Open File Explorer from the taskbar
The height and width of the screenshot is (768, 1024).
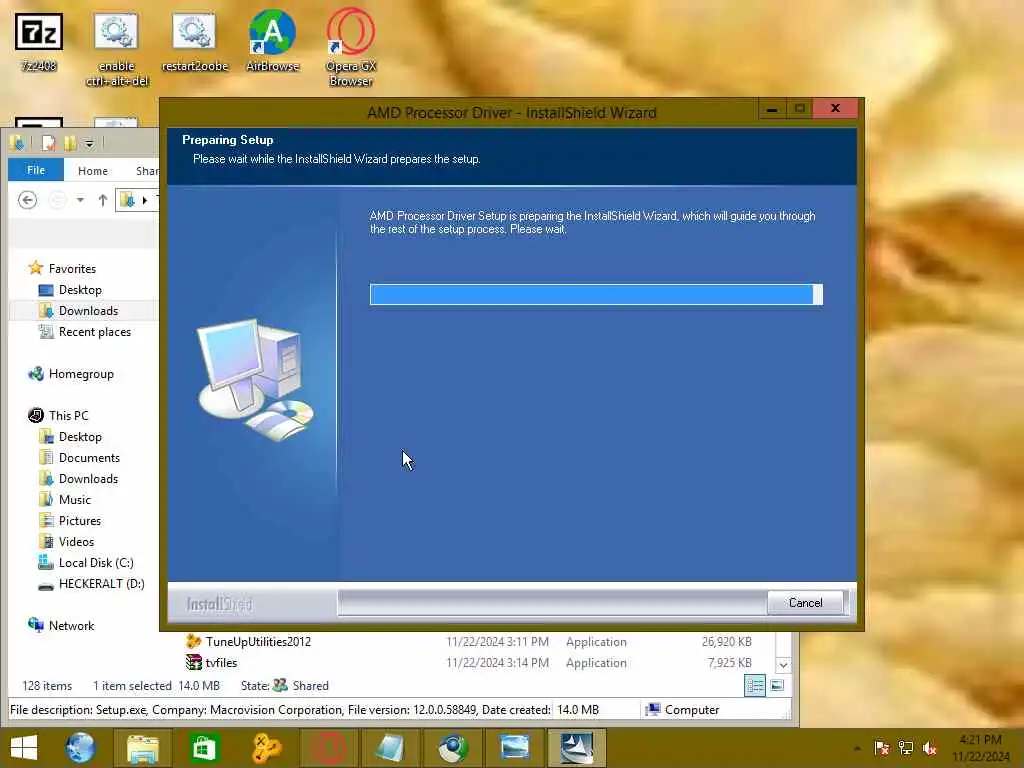tap(142, 748)
